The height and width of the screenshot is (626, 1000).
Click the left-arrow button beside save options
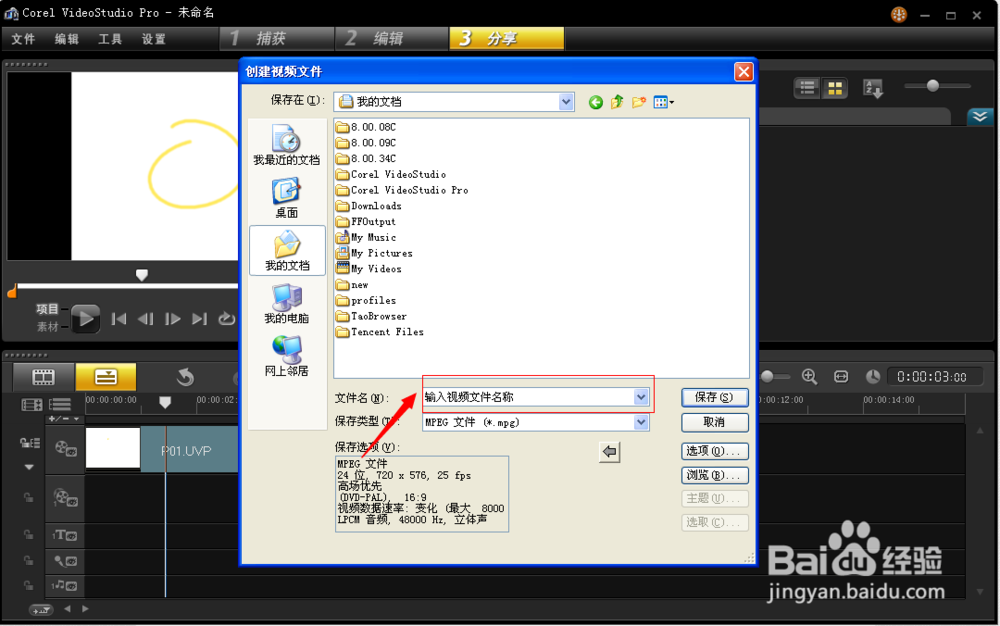tap(610, 452)
